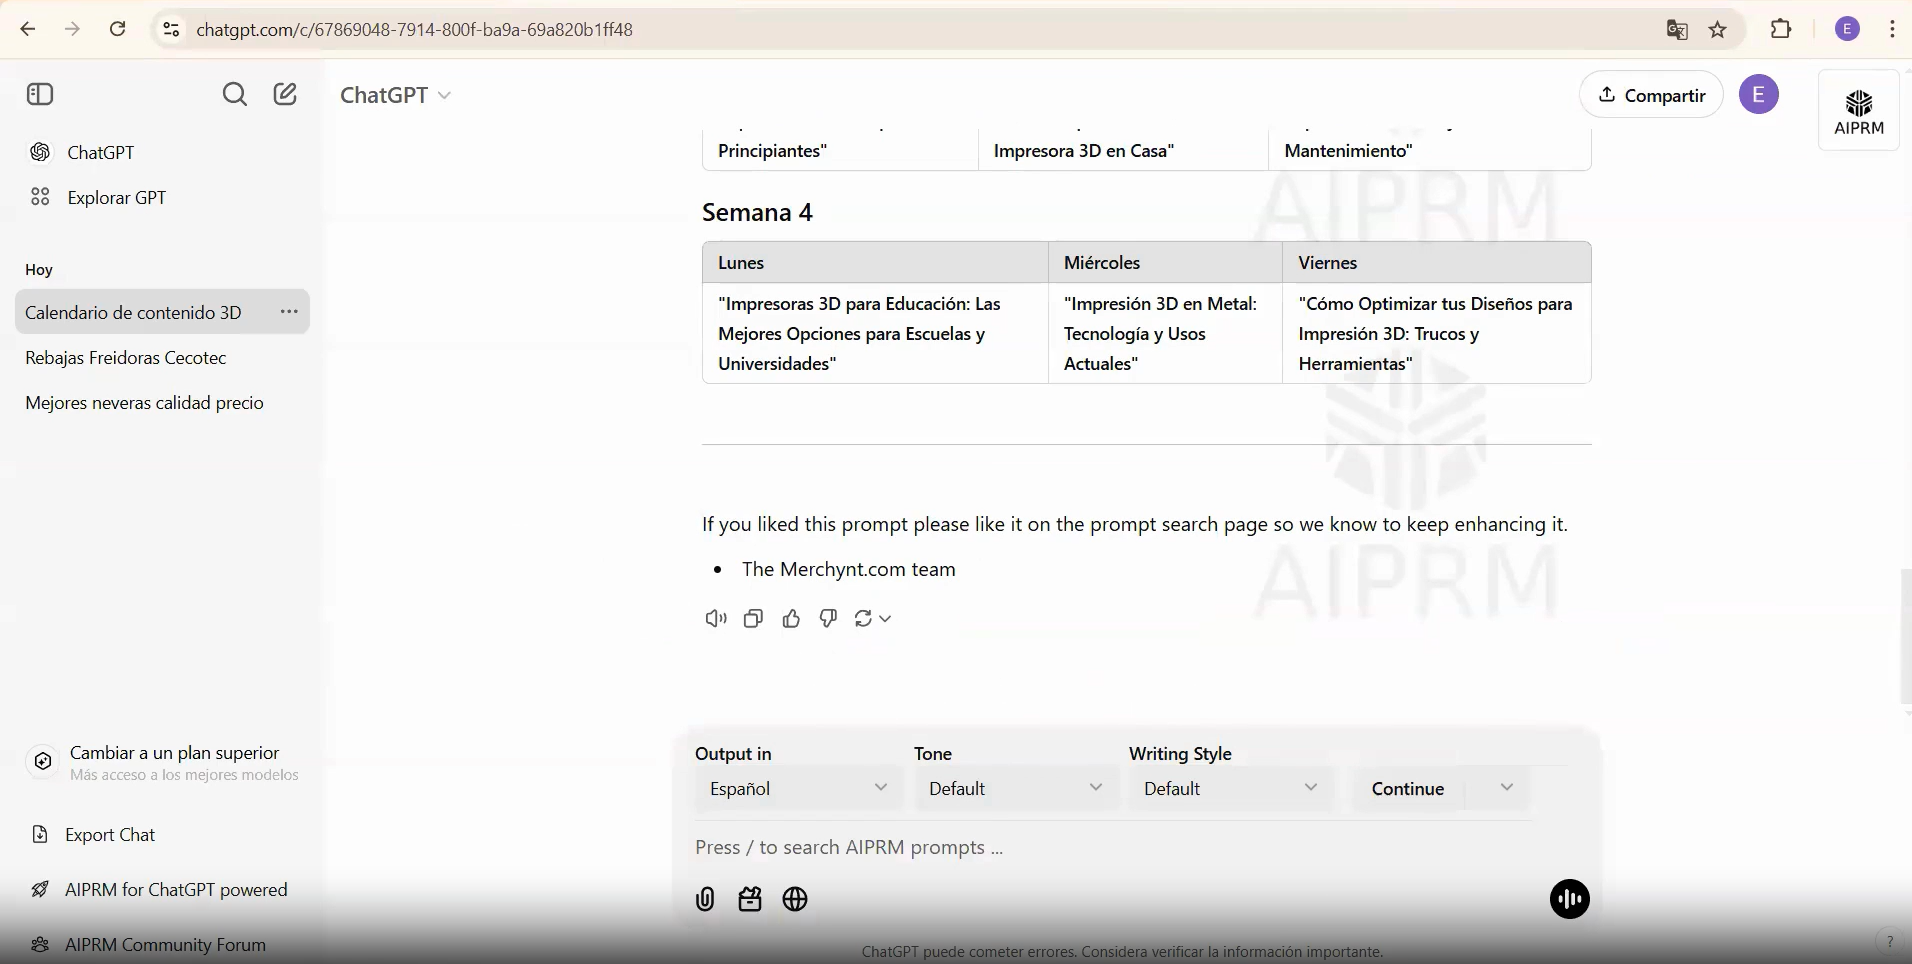Copy the response with the copy icon

click(x=753, y=619)
